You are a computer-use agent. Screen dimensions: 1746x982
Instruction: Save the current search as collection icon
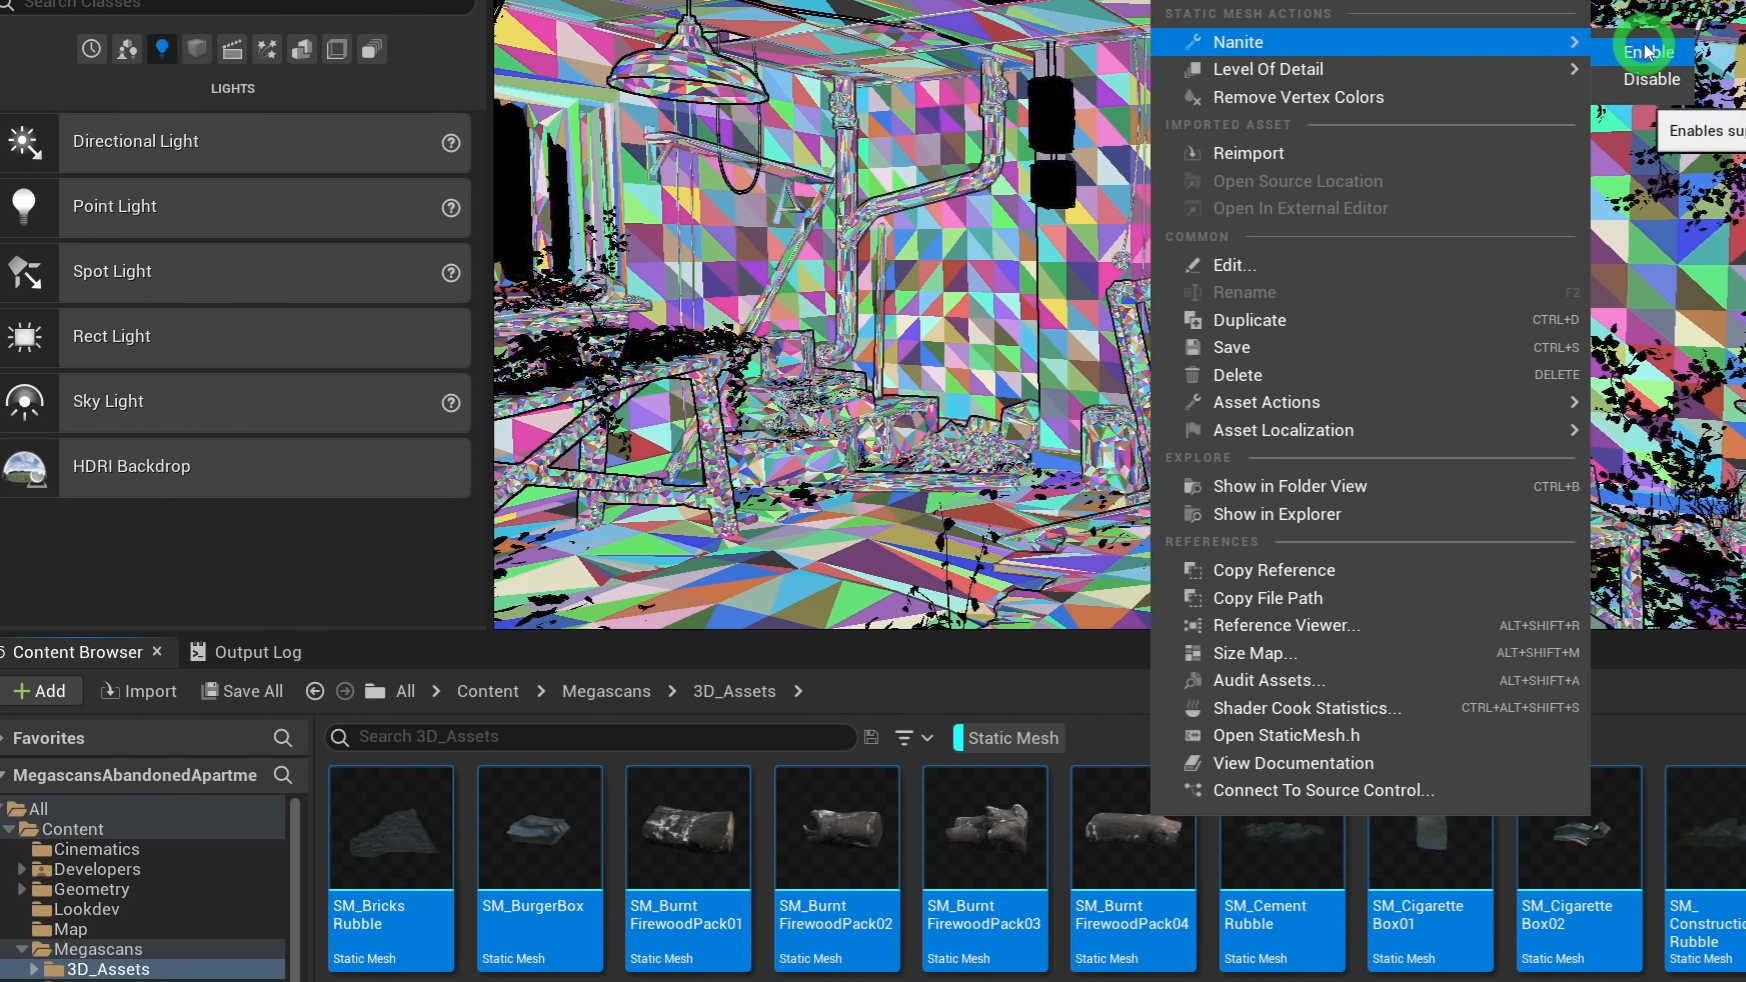click(871, 737)
